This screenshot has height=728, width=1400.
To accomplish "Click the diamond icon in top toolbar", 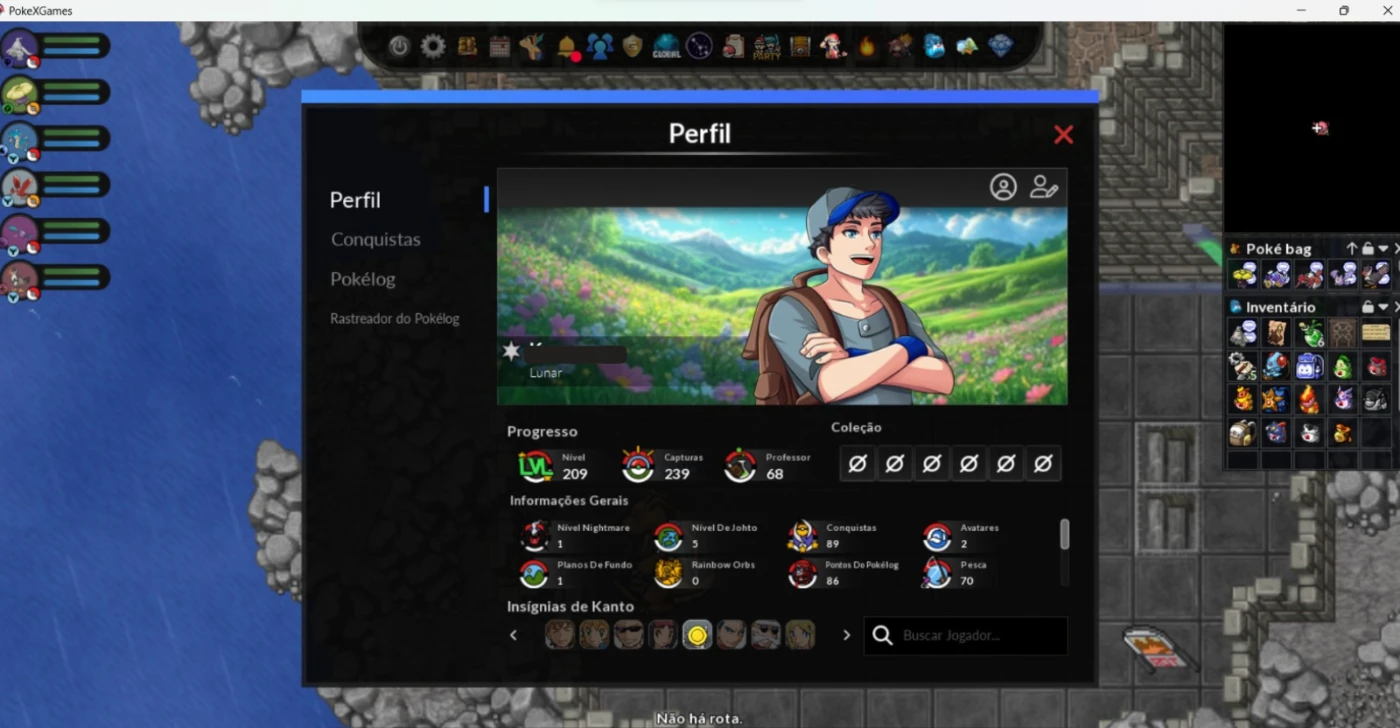I will tap(1000, 47).
